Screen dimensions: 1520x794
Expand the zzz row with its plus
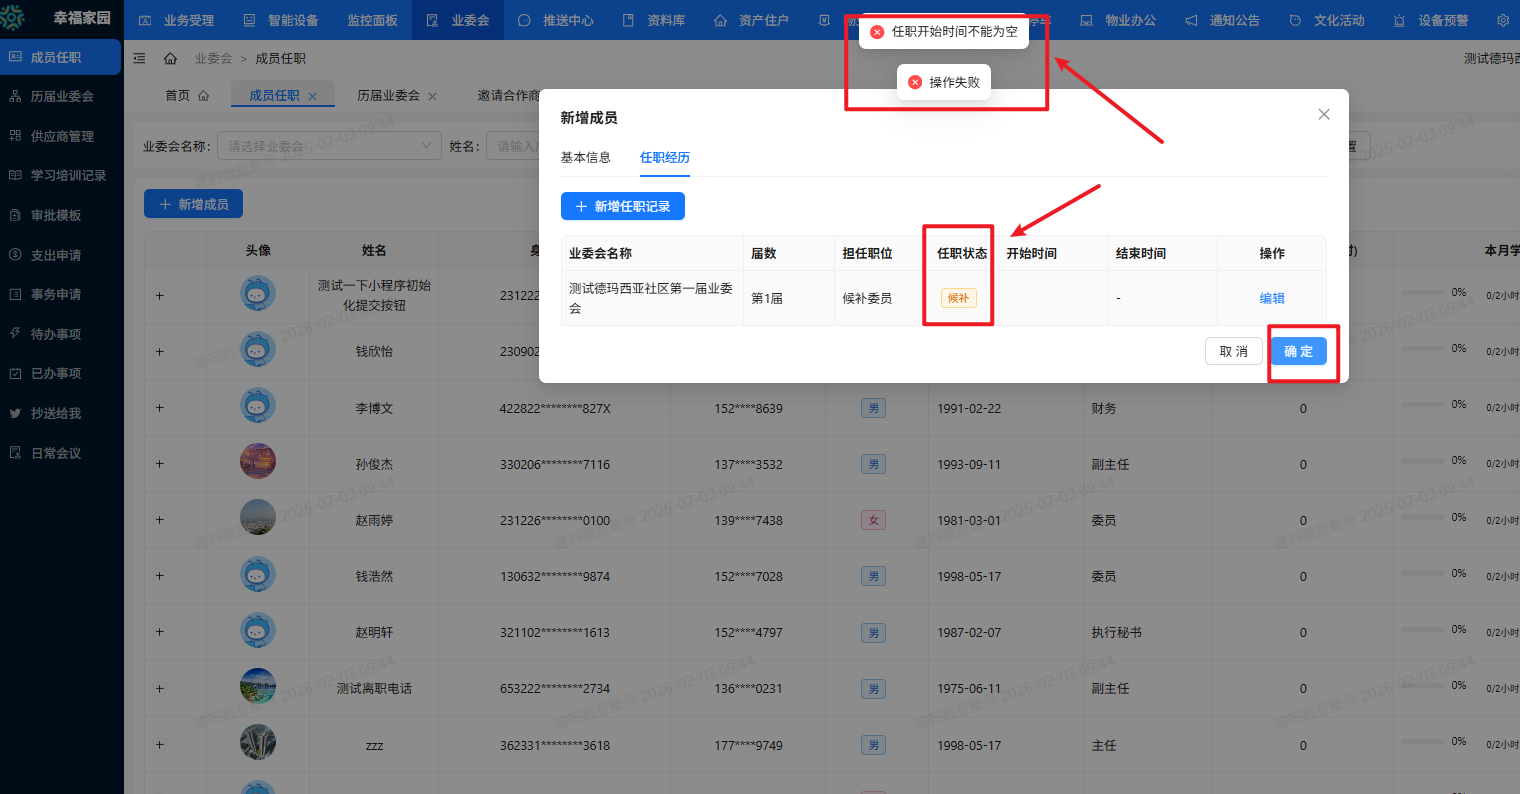point(160,745)
